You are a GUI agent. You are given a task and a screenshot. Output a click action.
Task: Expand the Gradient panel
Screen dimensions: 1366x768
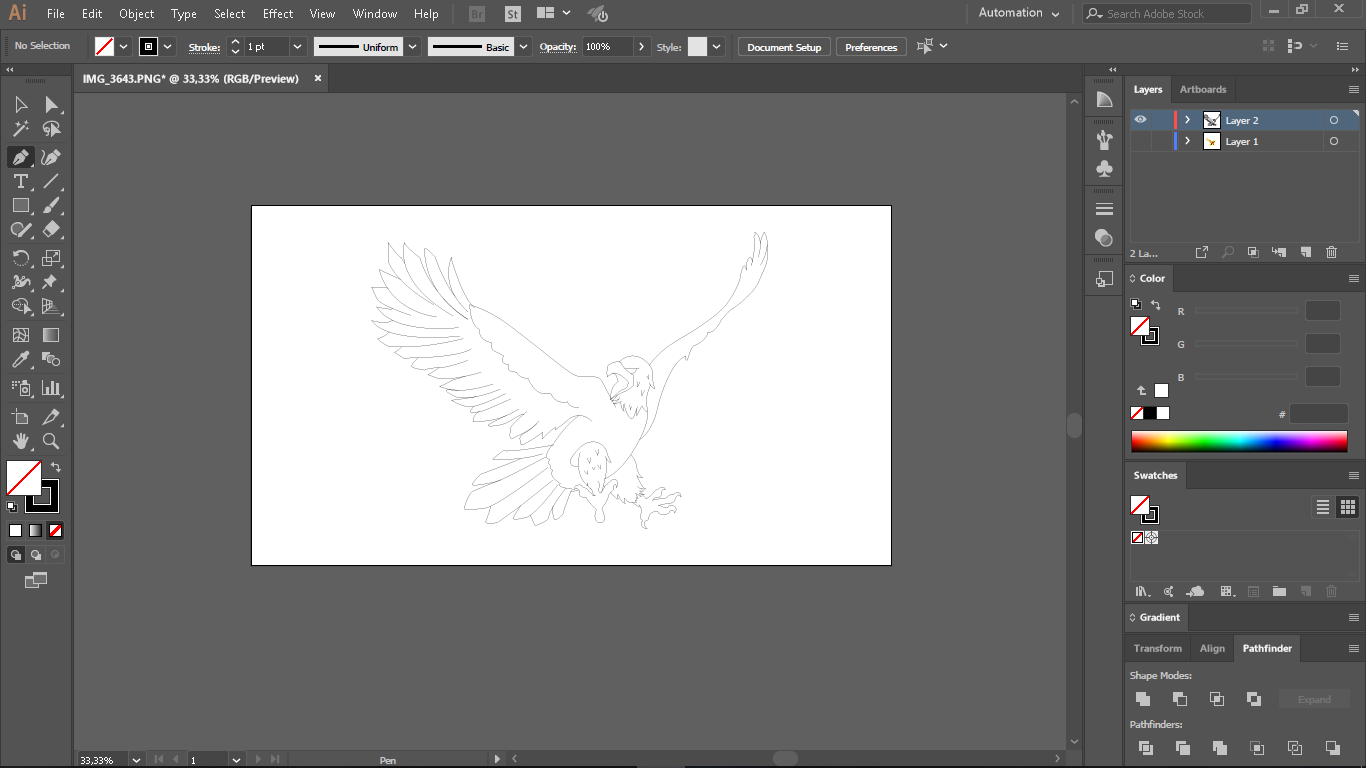1133,618
